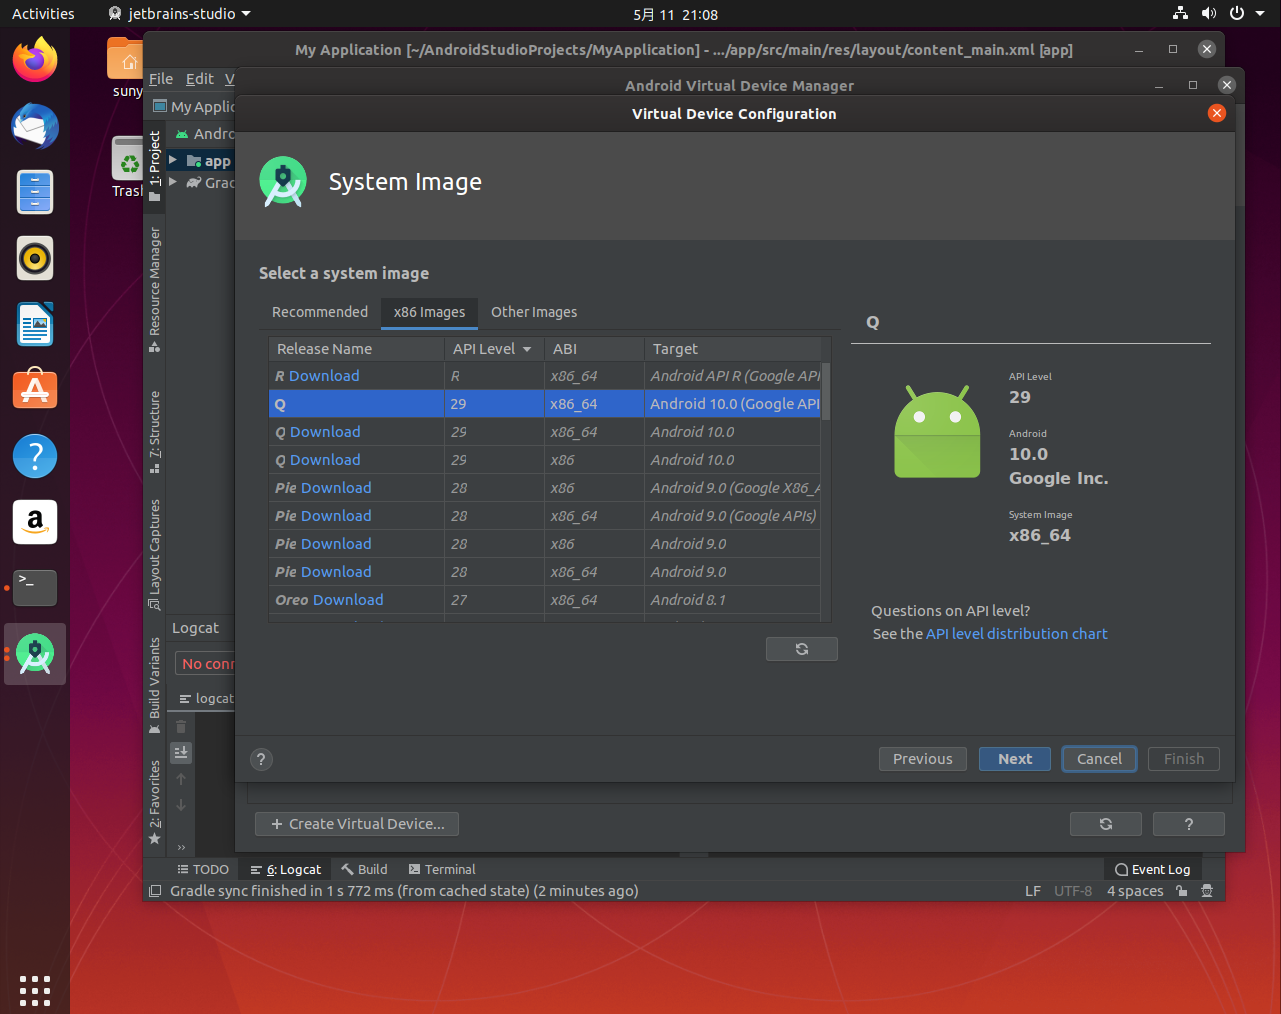This screenshot has height=1014, width=1281.
Task: Open the inspection profile hat icon
Action: click(x=1207, y=891)
